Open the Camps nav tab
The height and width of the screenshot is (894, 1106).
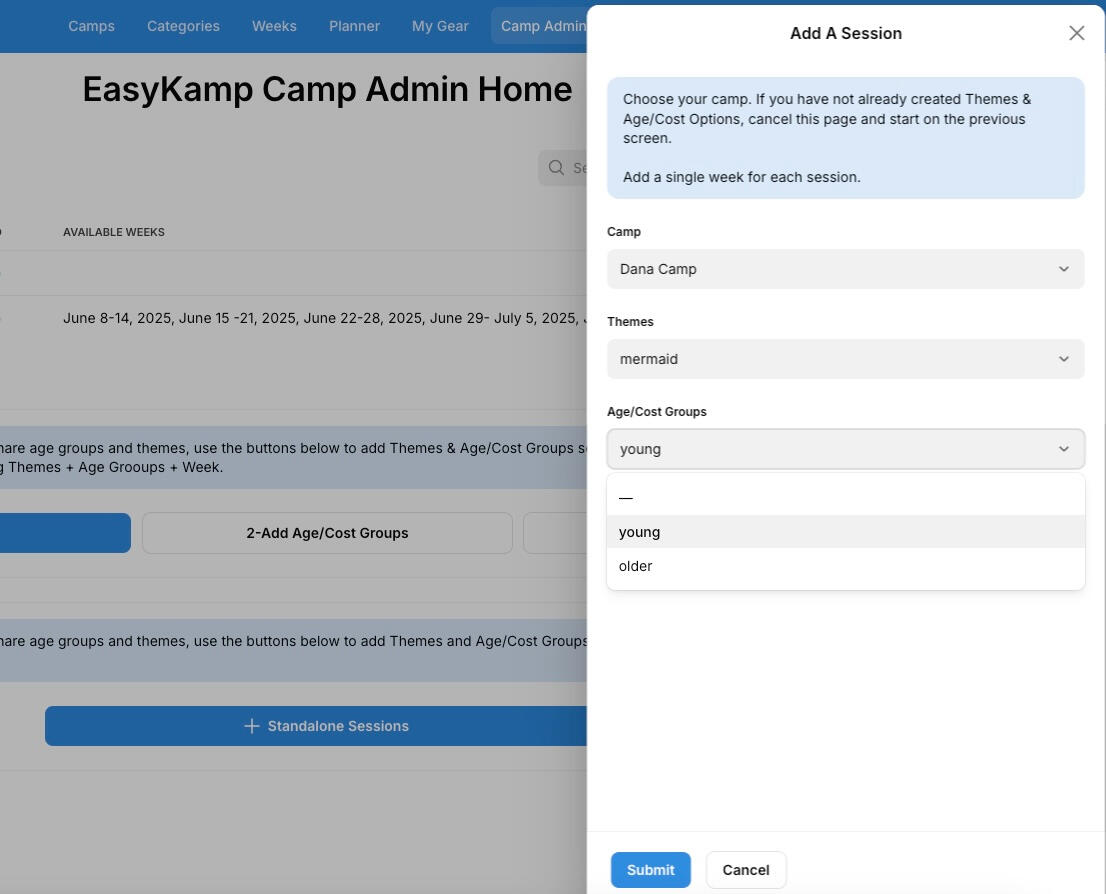[91, 26]
